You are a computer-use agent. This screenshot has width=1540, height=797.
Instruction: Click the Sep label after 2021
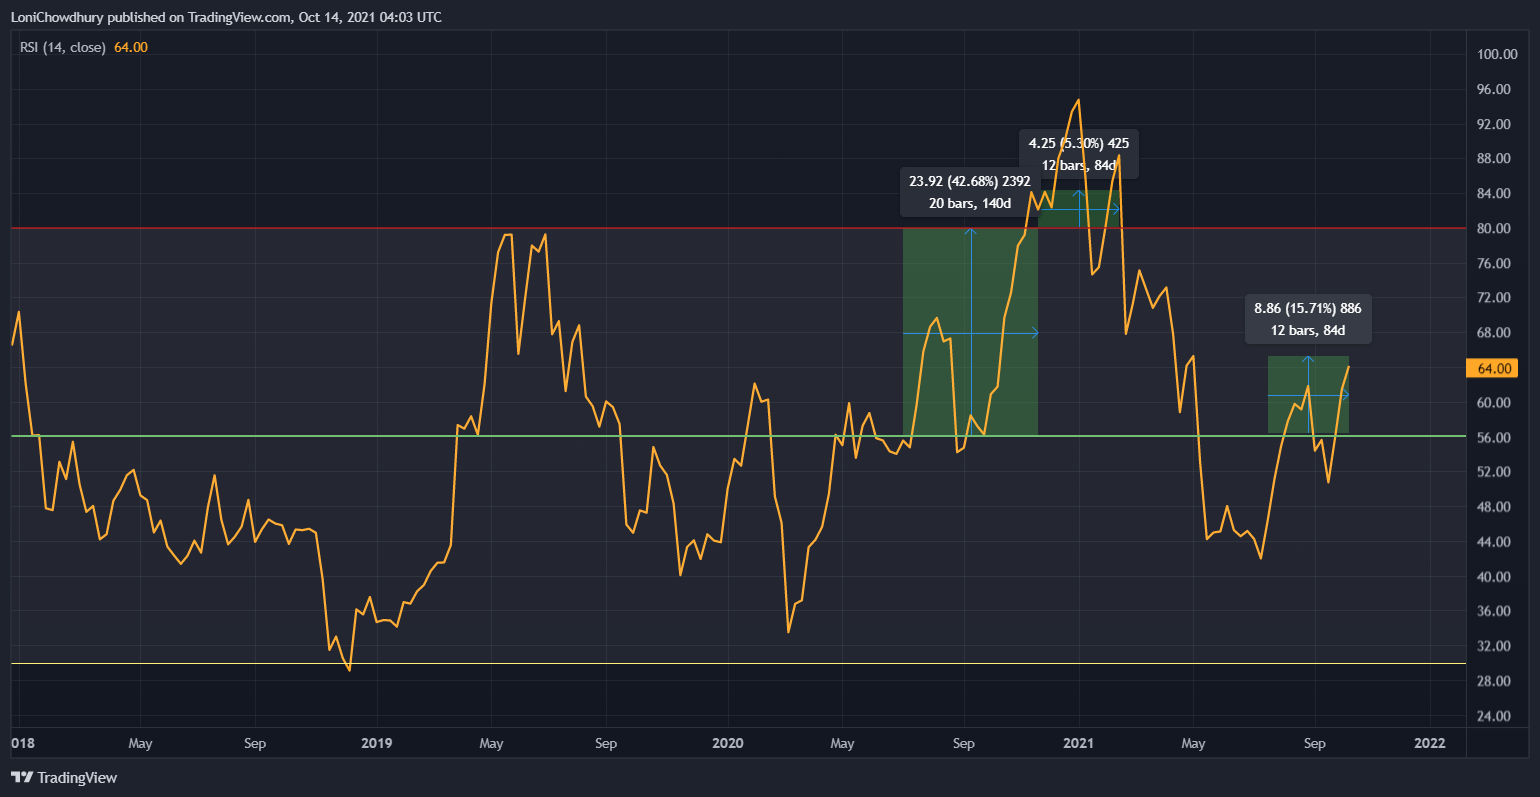[x=1314, y=743]
